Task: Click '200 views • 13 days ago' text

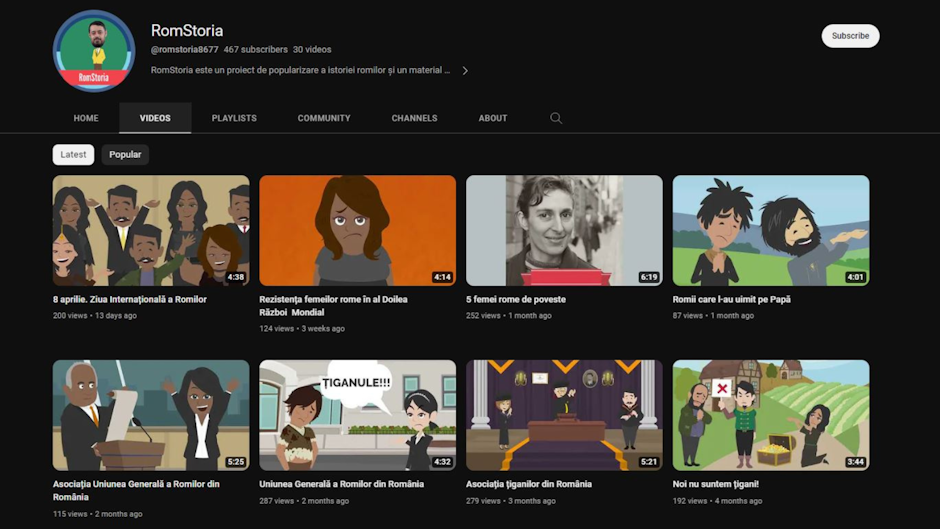Action: pos(95,315)
